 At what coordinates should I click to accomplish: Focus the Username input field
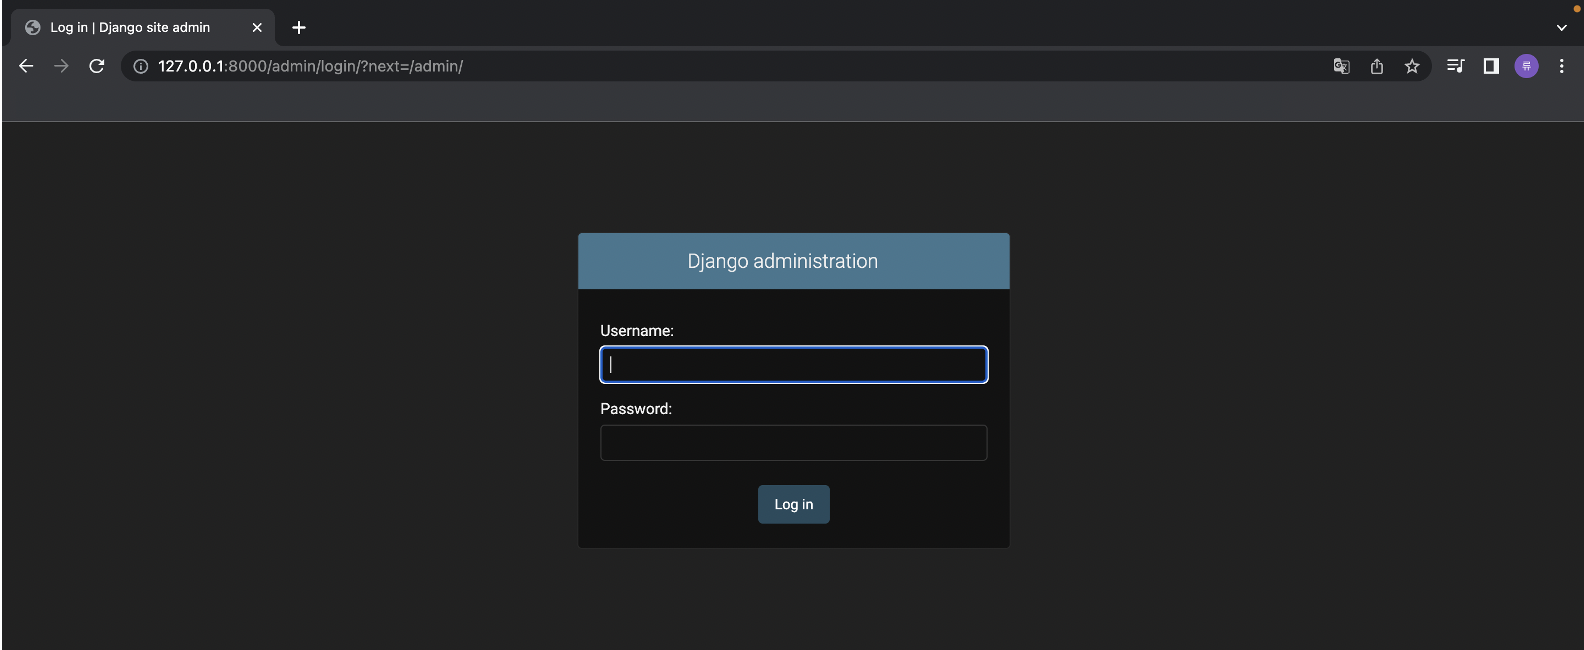[x=794, y=365]
